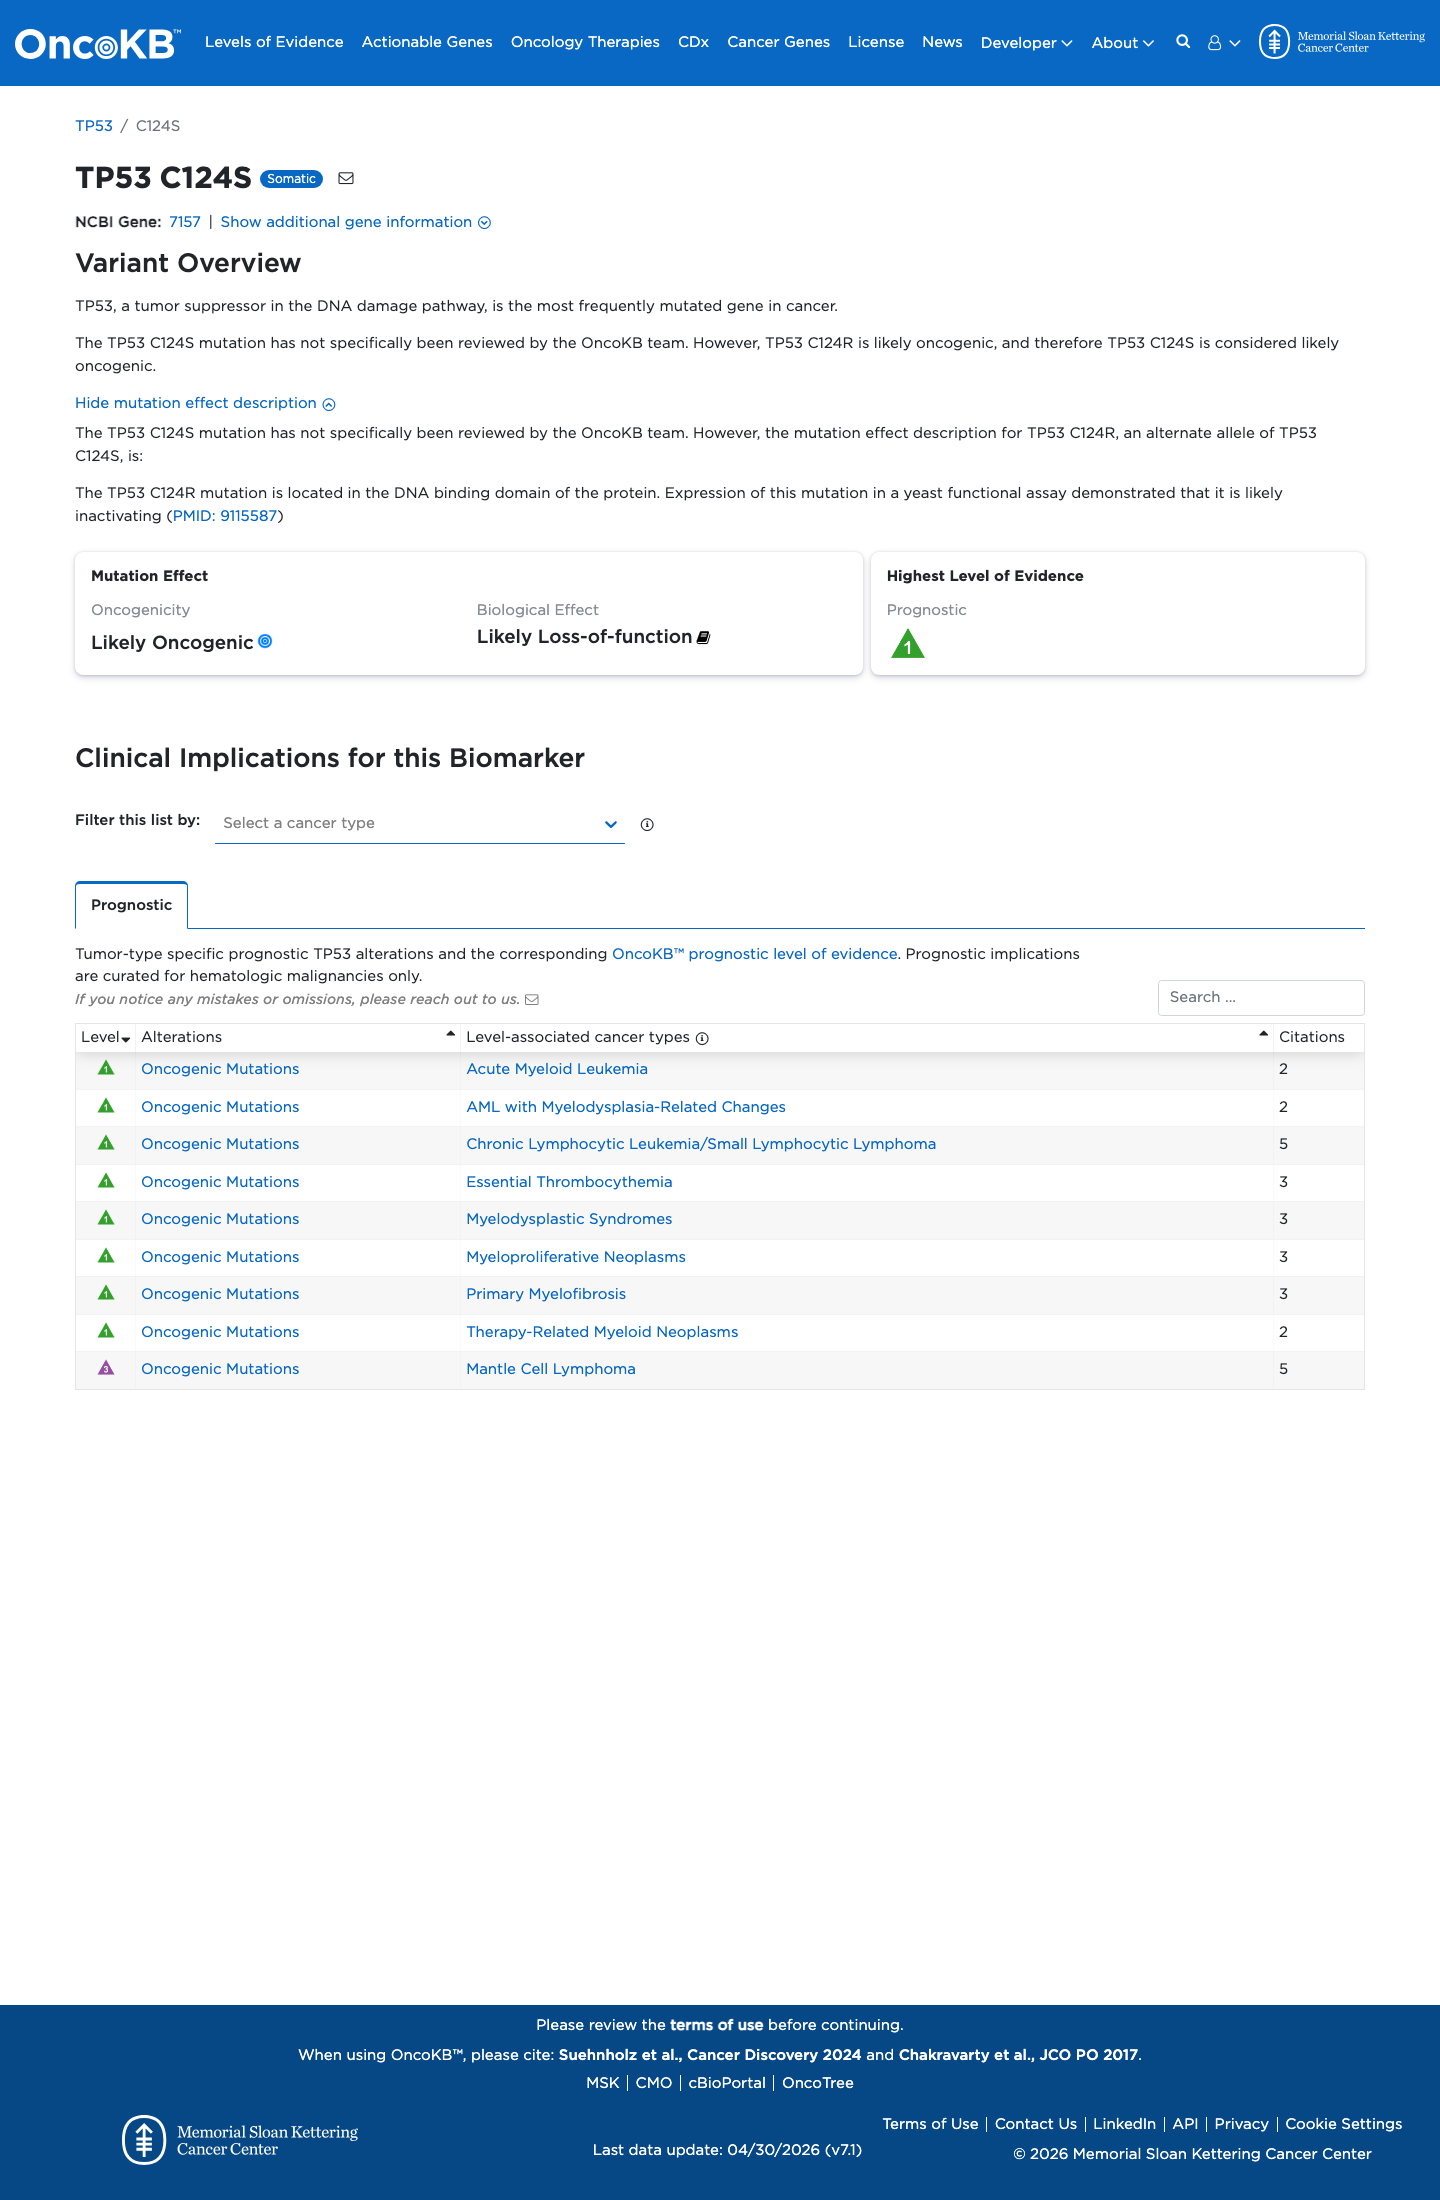The width and height of the screenshot is (1440, 2200).
Task: Collapse Hide mutation effect description
Action: tap(205, 403)
